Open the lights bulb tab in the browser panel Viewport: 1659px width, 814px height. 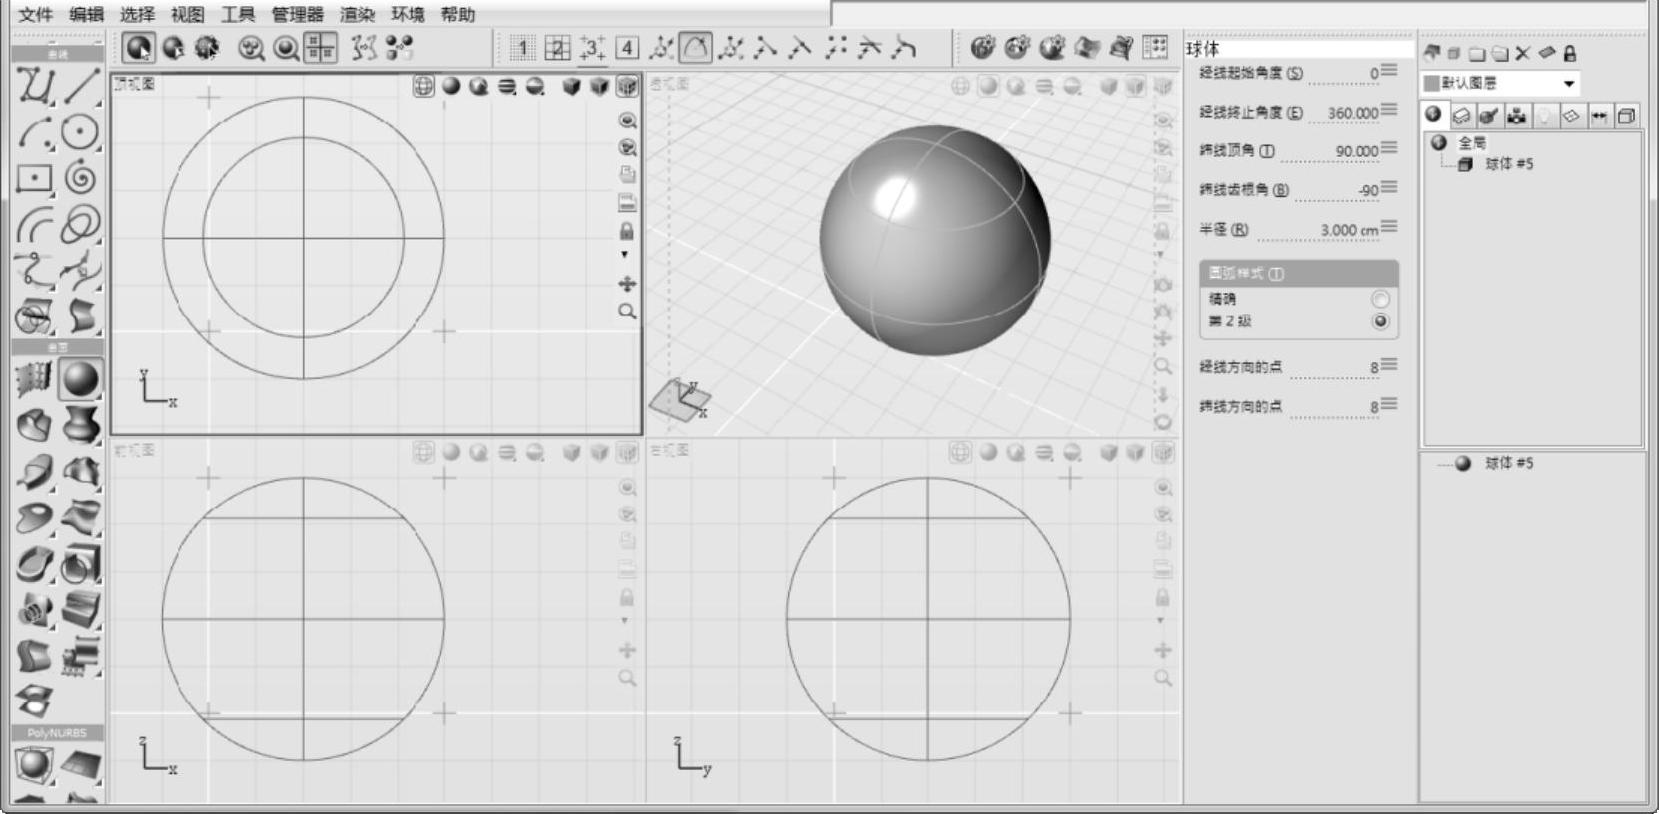pyautogui.click(x=1544, y=116)
